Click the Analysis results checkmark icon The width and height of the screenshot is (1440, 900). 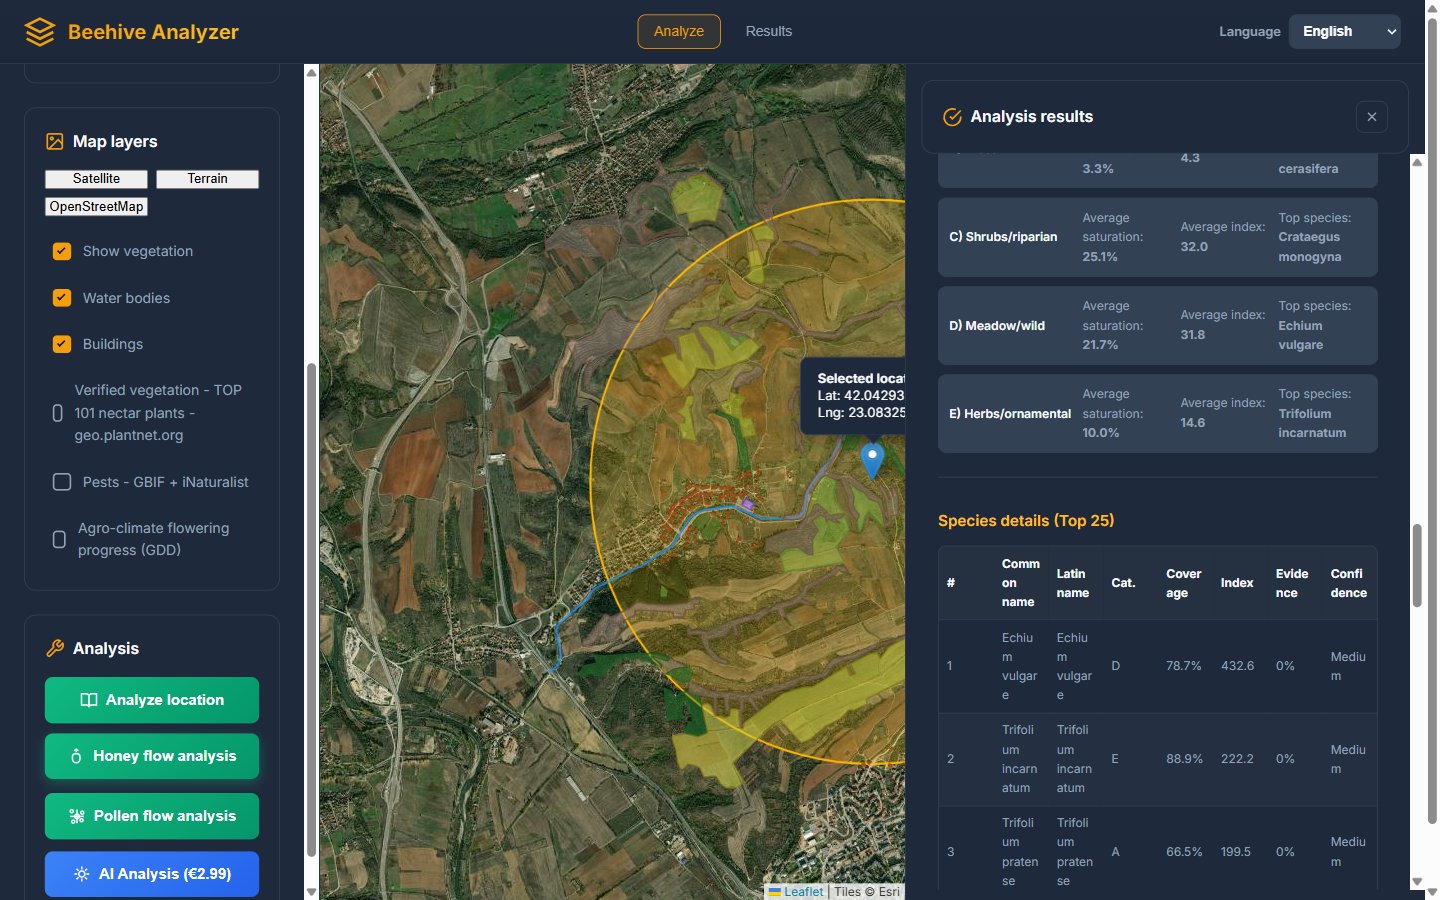(x=952, y=117)
